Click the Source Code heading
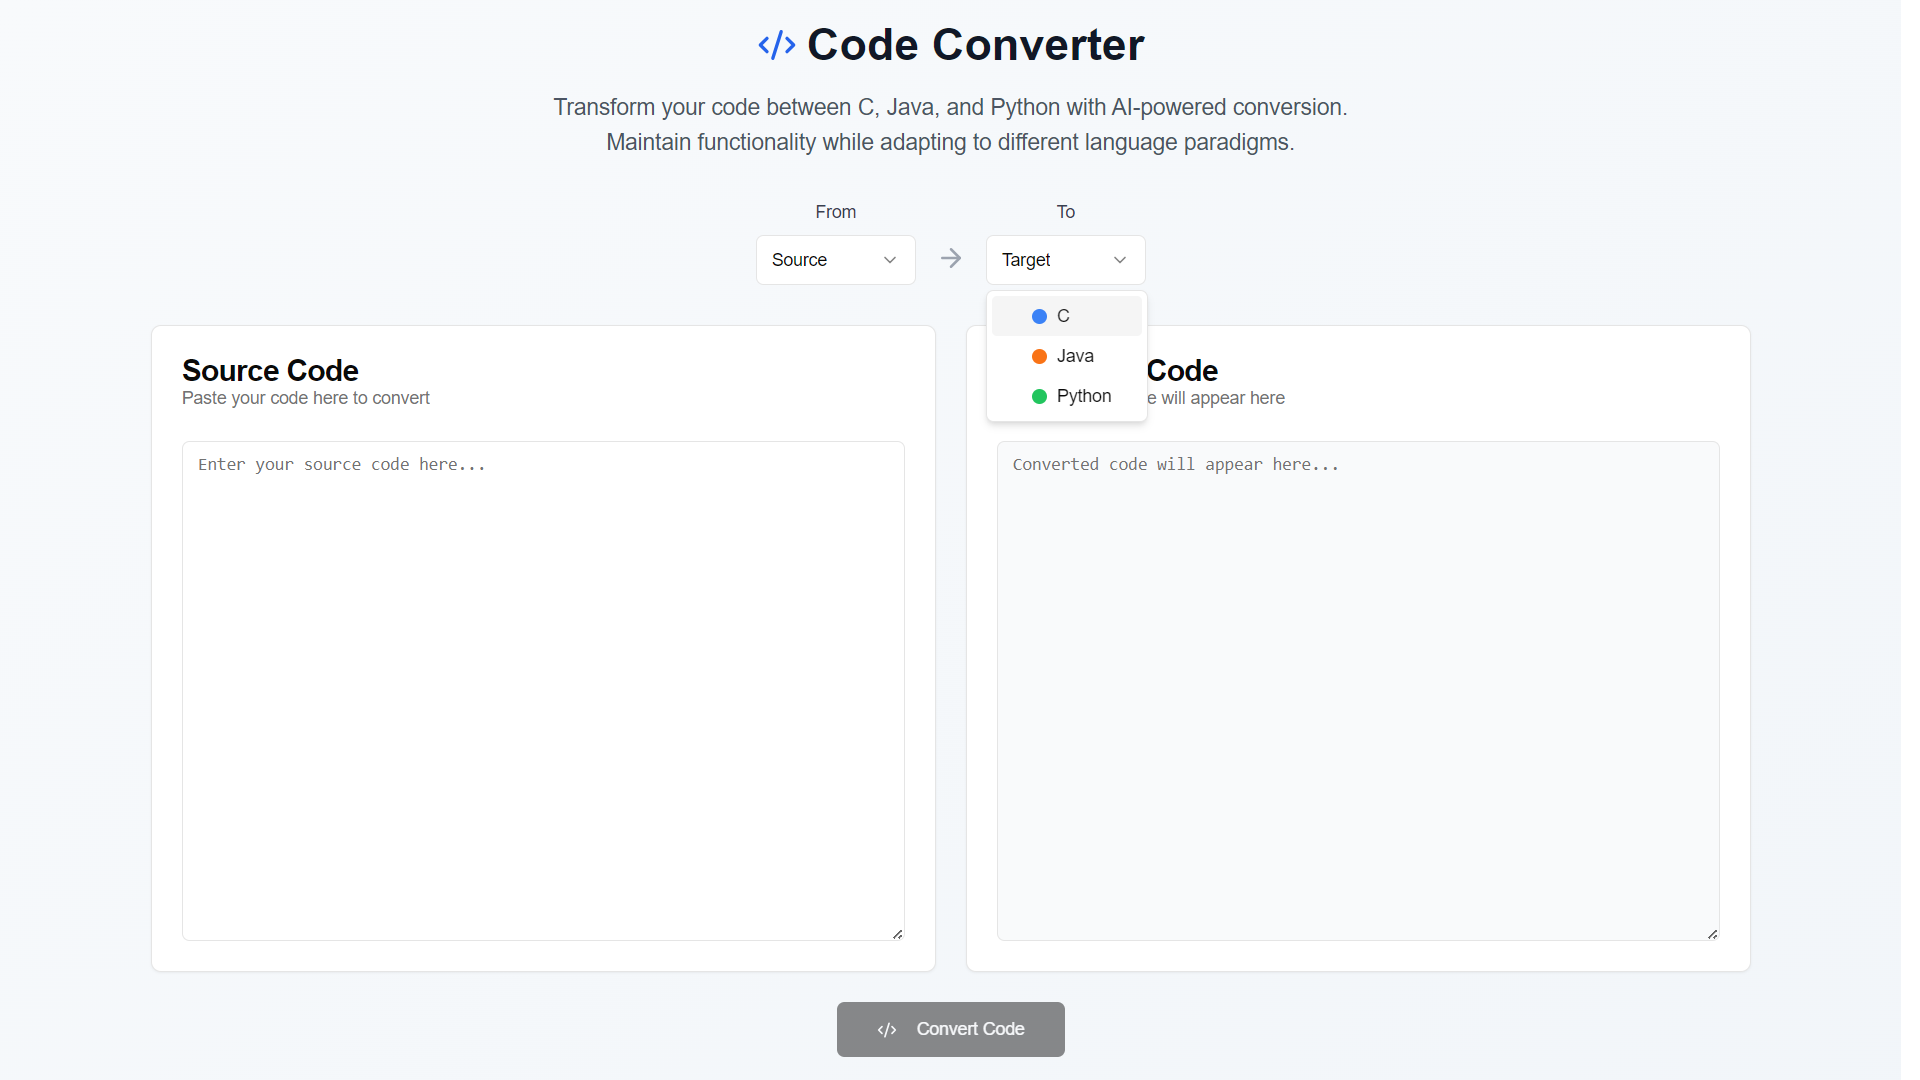 [270, 370]
